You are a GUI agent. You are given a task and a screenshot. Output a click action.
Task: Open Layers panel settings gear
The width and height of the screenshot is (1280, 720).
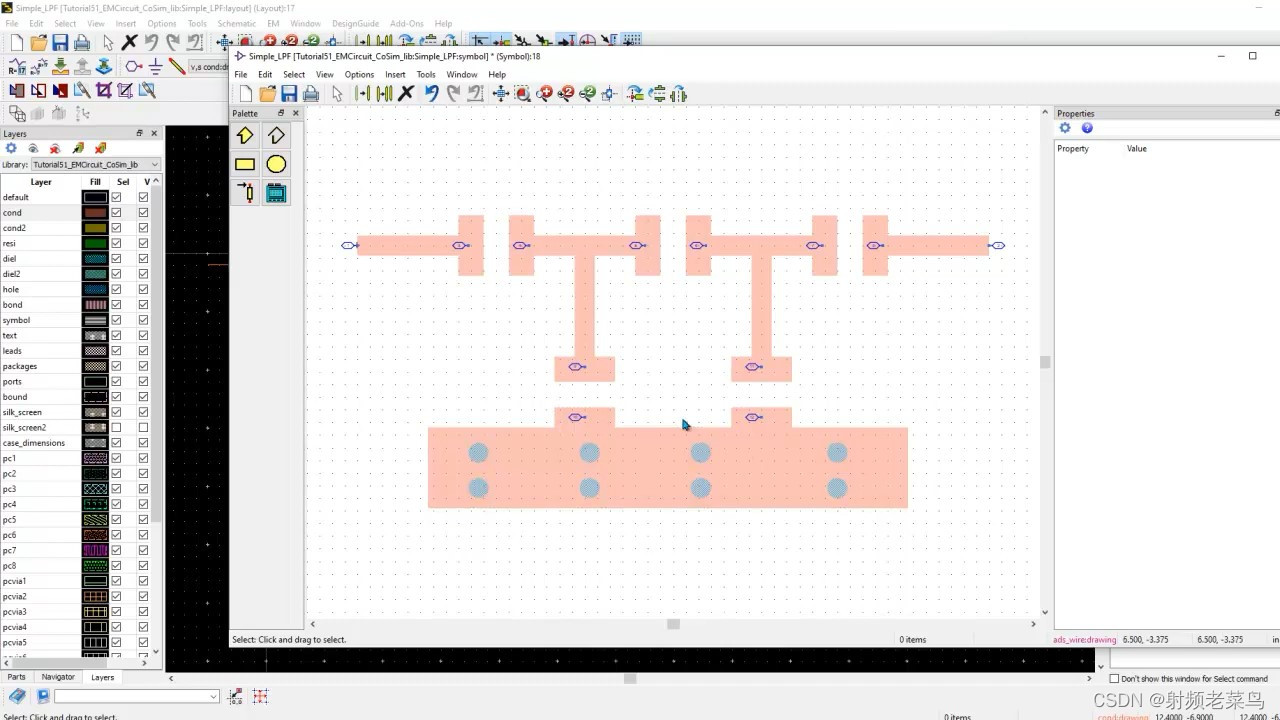tap(11, 148)
